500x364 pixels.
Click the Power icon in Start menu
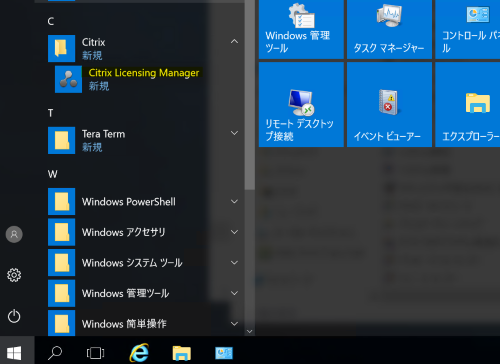pyautogui.click(x=14, y=316)
